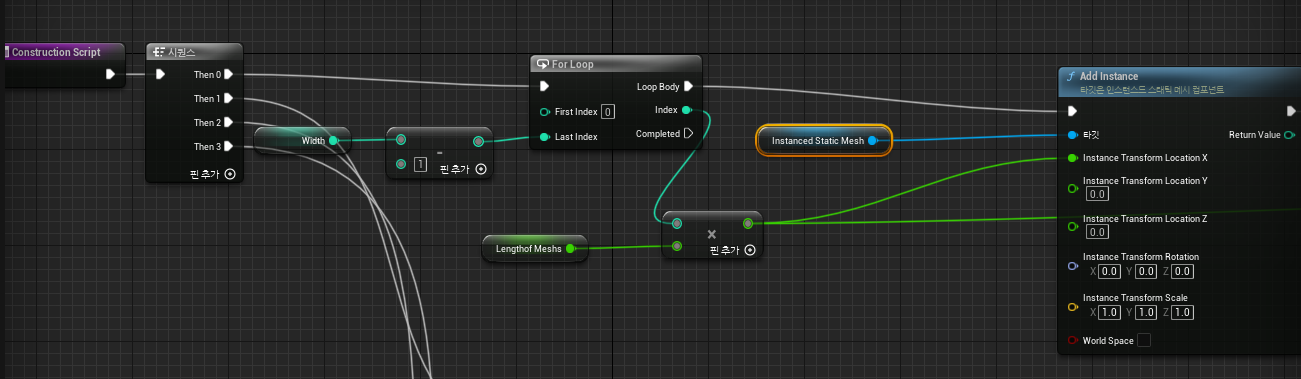Click the For Loop Completed pin
The width and height of the screenshot is (1301, 379).
688,133
